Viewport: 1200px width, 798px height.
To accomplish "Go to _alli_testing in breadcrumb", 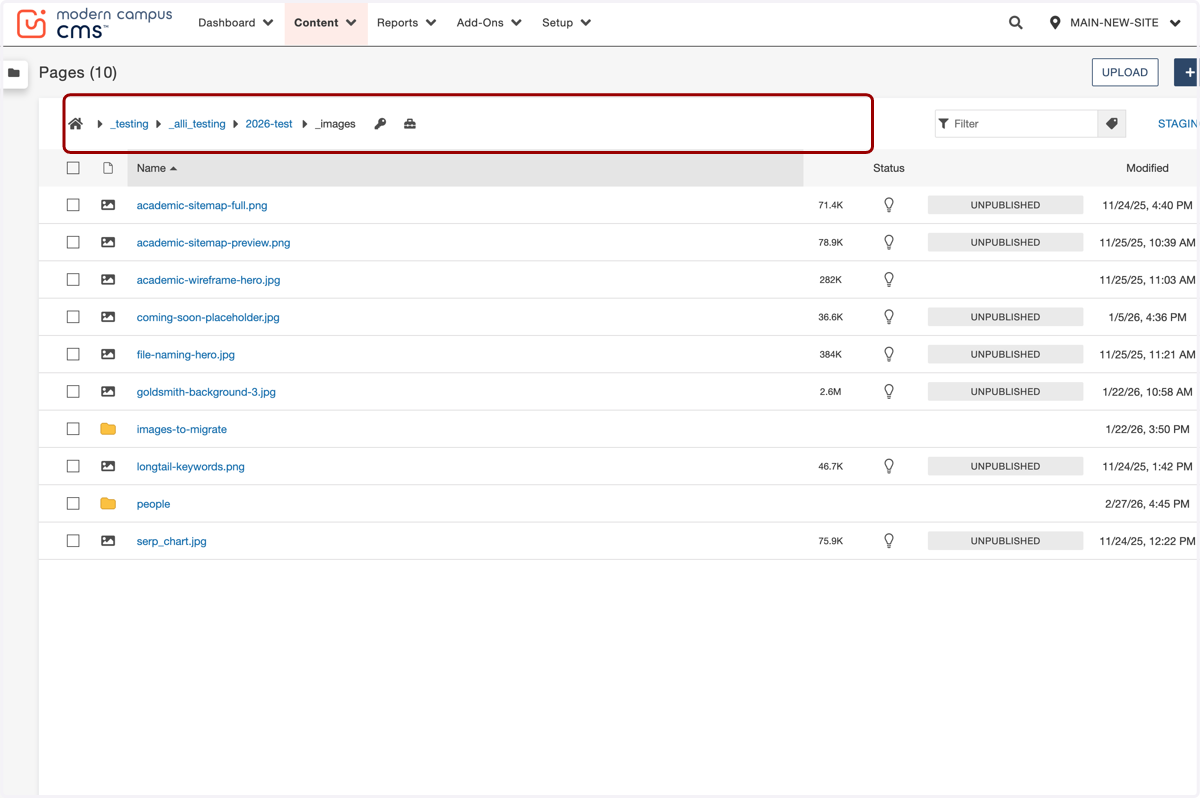I will [x=197, y=124].
